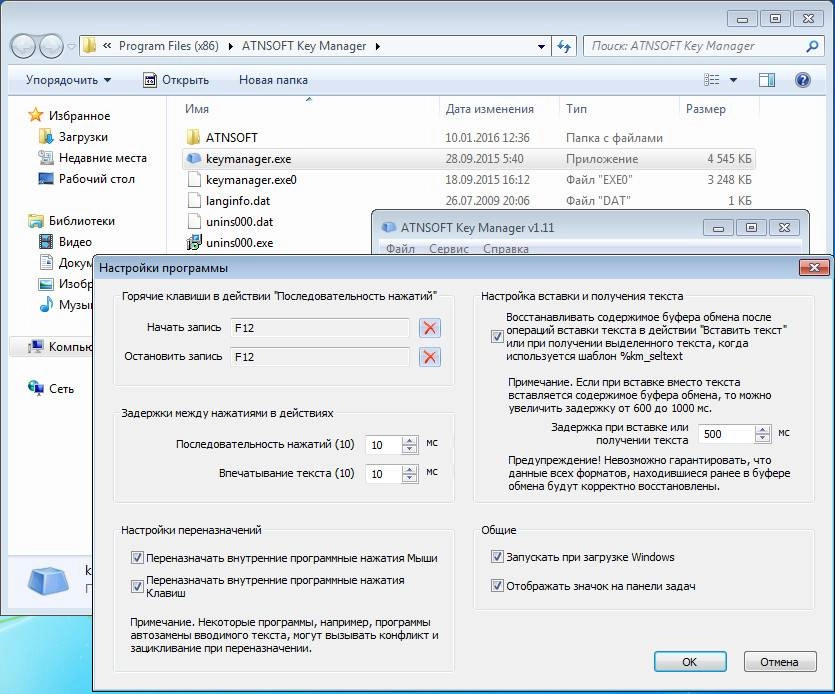Click the 'Остановить запись' hotkey field
The width and height of the screenshot is (835, 694).
[320, 357]
